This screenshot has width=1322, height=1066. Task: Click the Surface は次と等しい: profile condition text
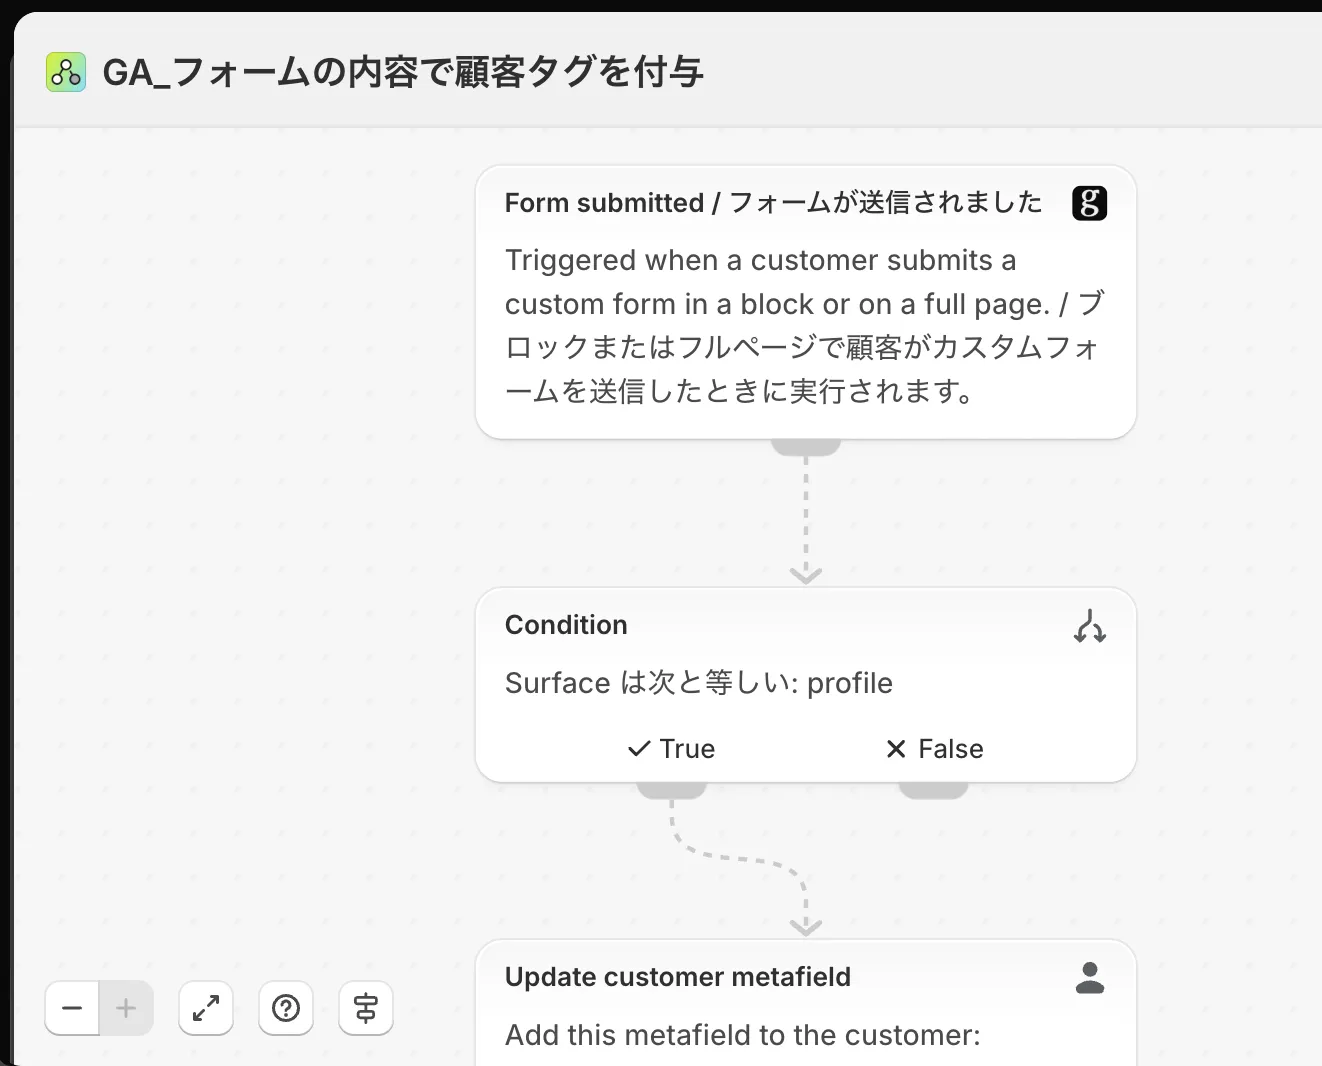[698, 683]
